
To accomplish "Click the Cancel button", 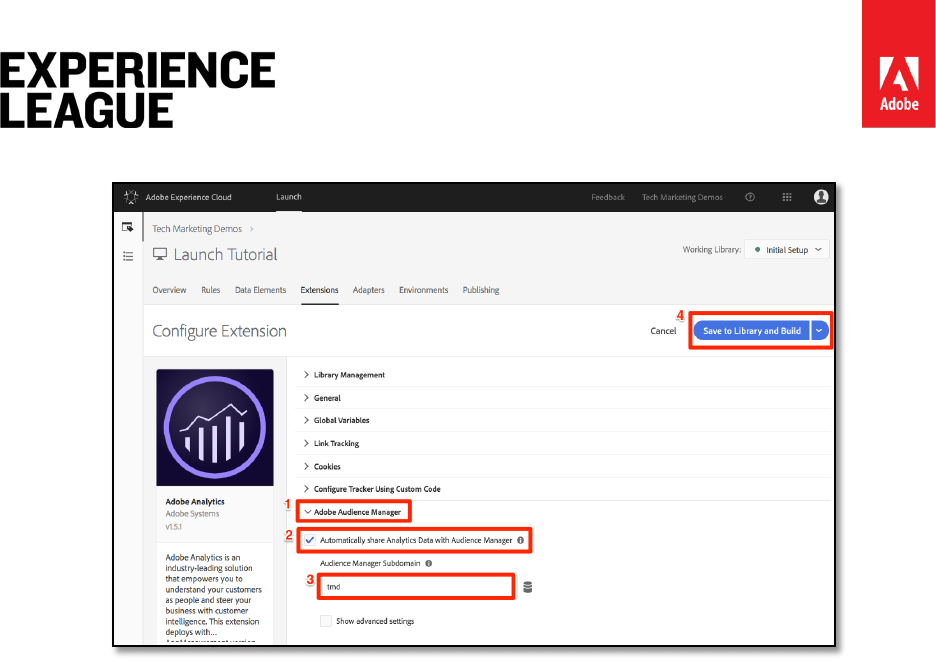I will click(x=663, y=331).
